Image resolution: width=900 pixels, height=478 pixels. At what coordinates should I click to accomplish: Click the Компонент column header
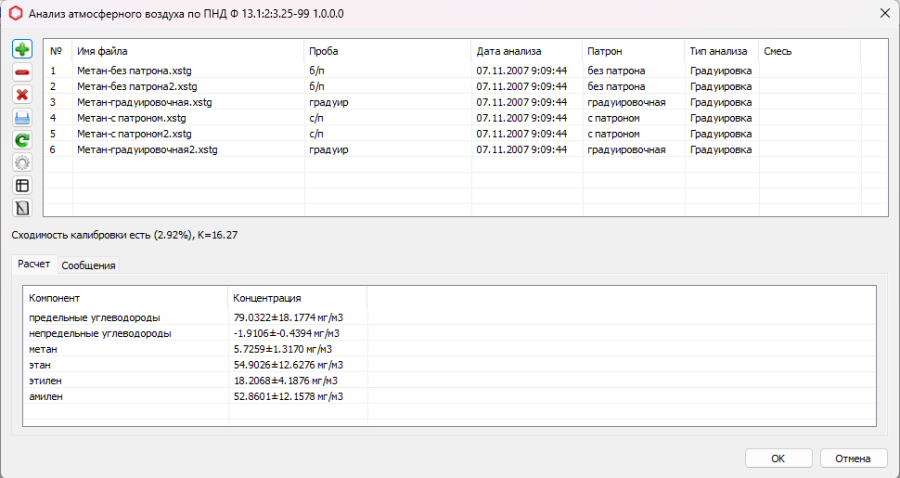pos(126,298)
